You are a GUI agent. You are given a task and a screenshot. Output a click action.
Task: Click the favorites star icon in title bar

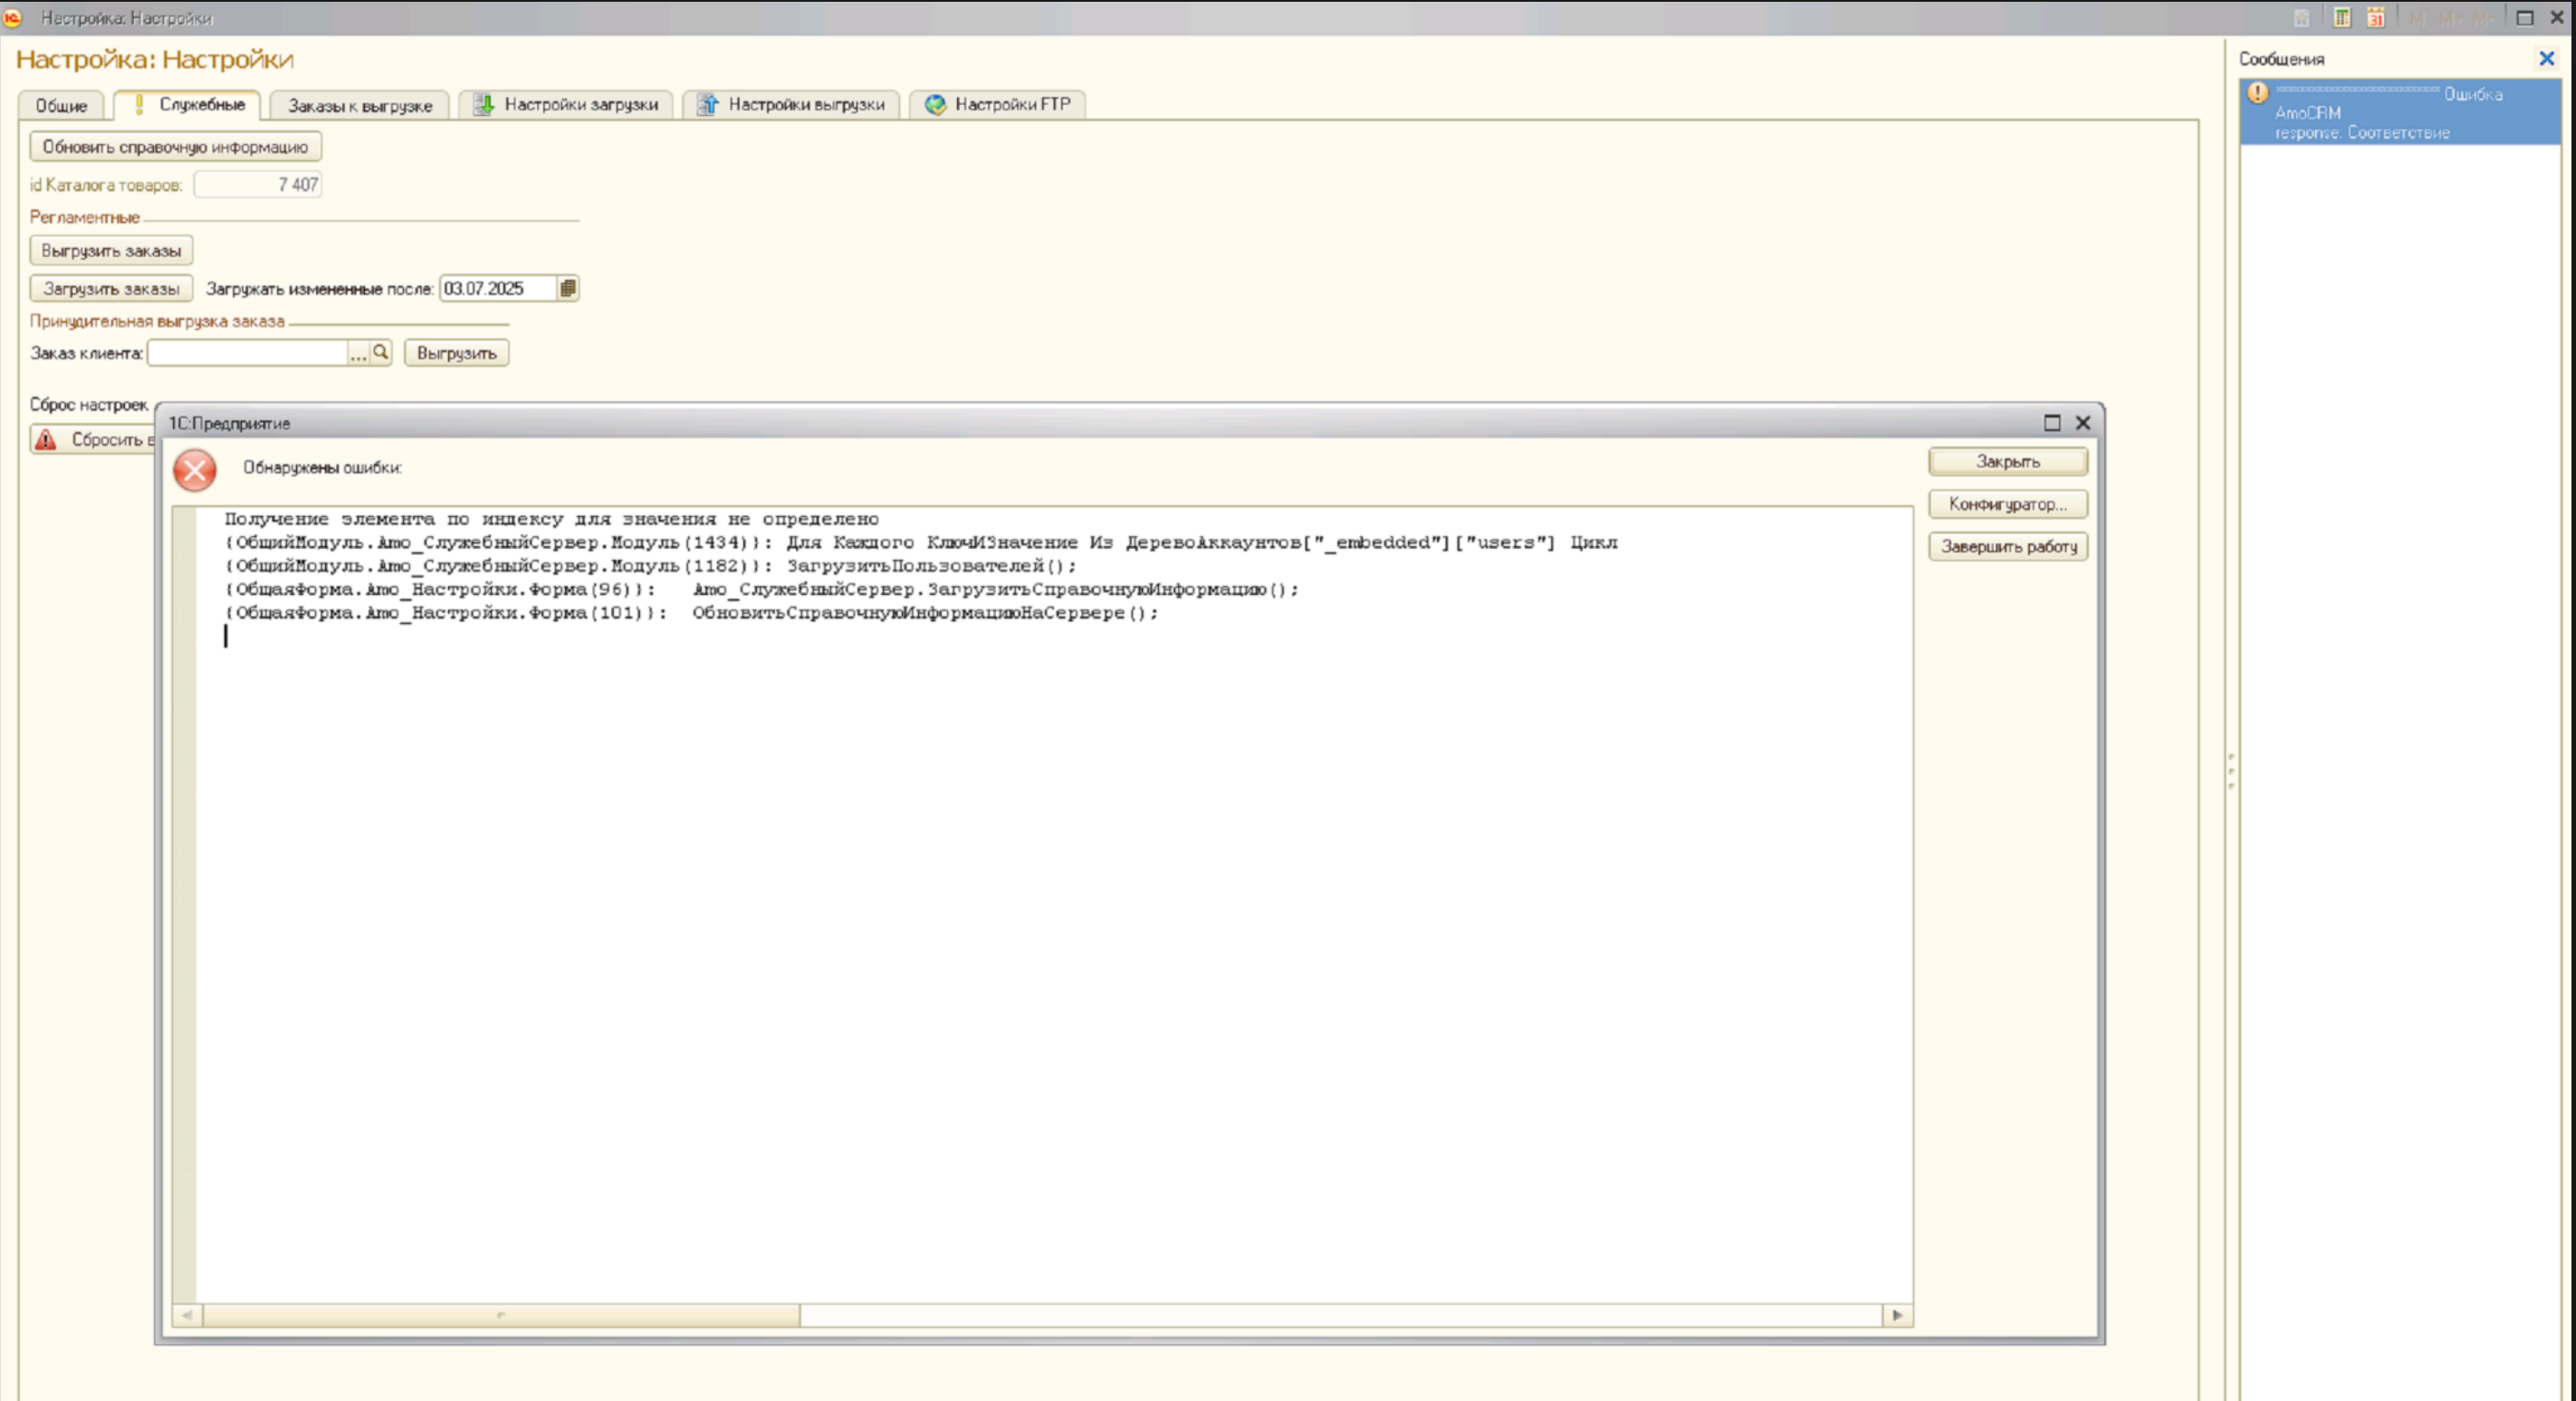(x=2301, y=18)
